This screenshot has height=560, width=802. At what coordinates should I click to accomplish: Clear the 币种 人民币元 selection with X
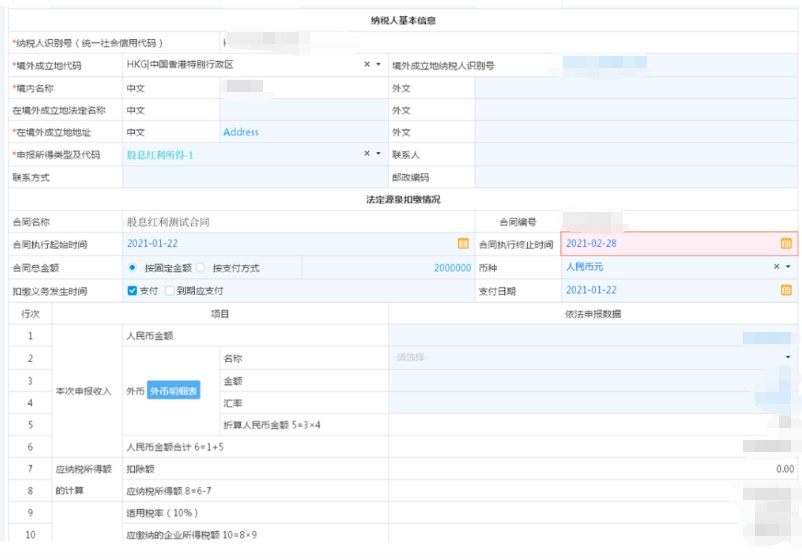click(x=776, y=267)
